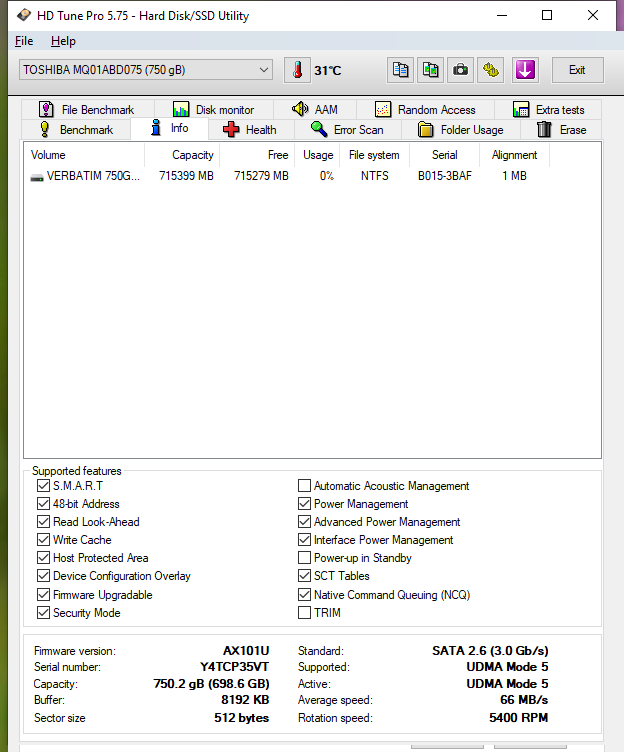Minimize the HD Tune Pro window
This screenshot has height=752, width=624.
[x=502, y=15]
